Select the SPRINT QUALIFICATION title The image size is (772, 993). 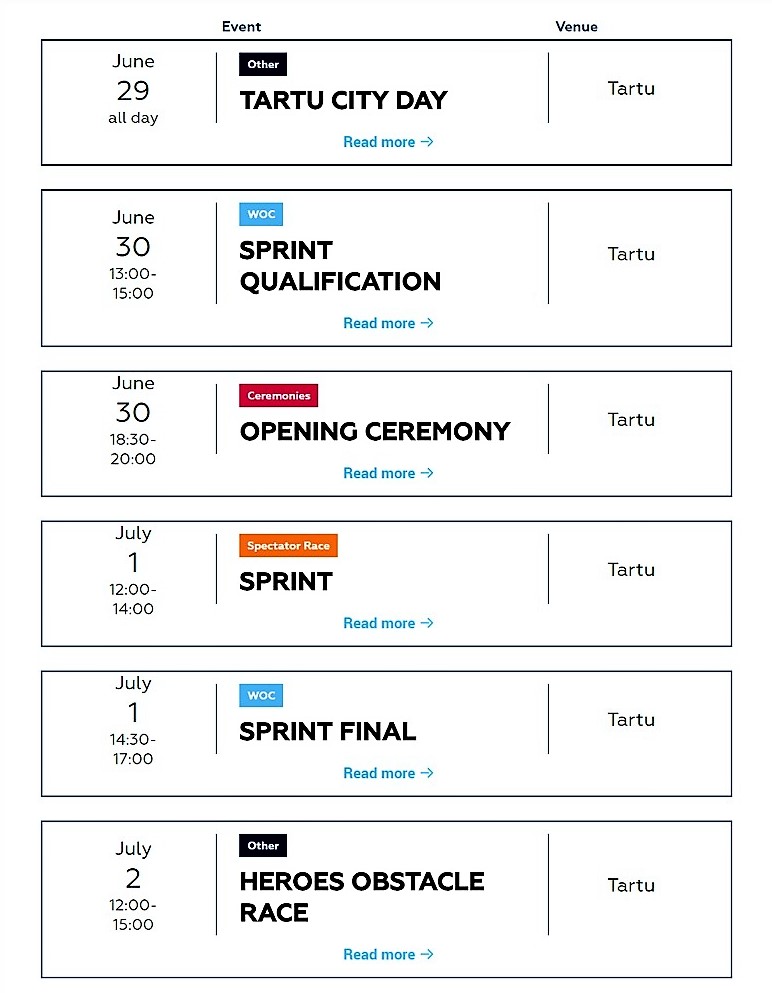pyautogui.click(x=340, y=266)
